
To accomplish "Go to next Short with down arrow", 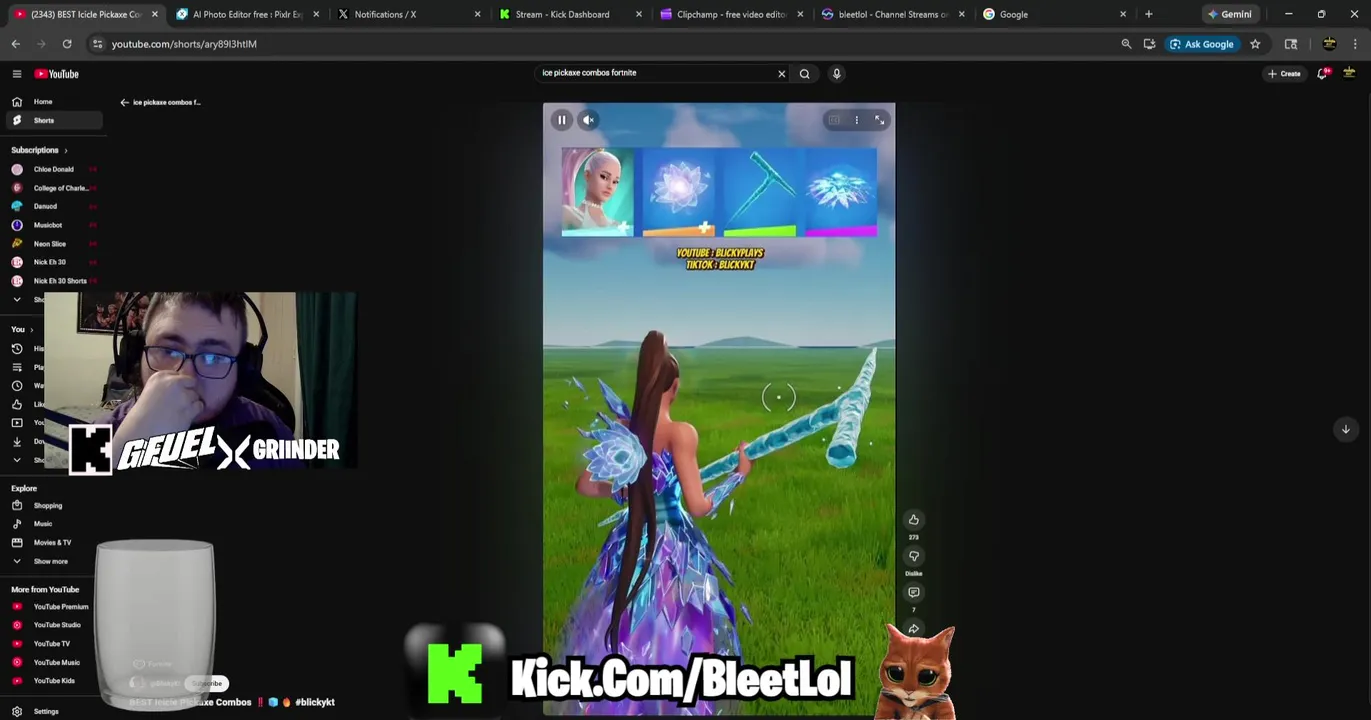I will pyautogui.click(x=1345, y=429).
